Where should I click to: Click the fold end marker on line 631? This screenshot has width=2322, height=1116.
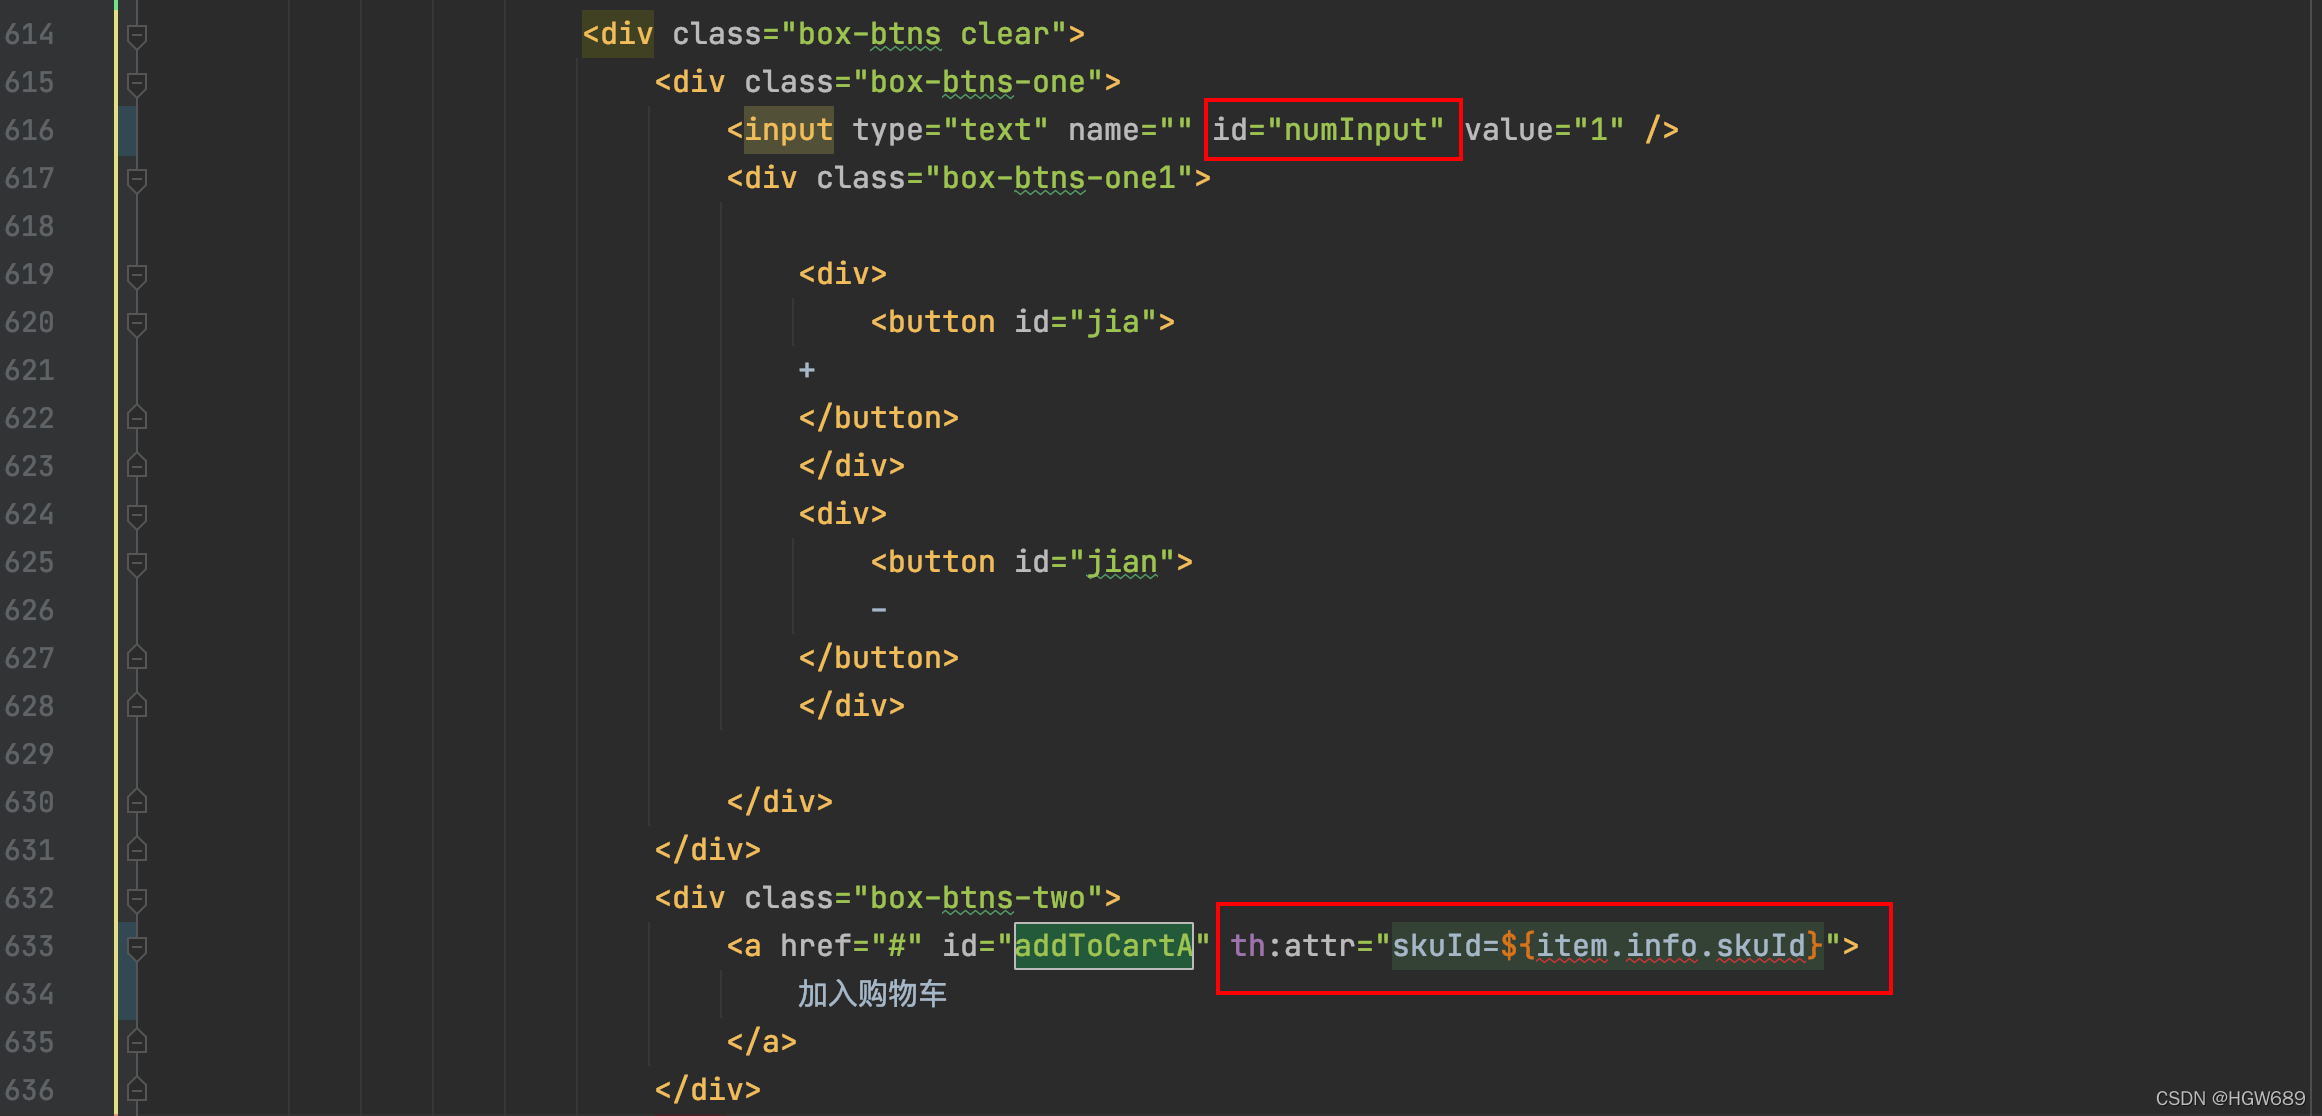(x=137, y=850)
